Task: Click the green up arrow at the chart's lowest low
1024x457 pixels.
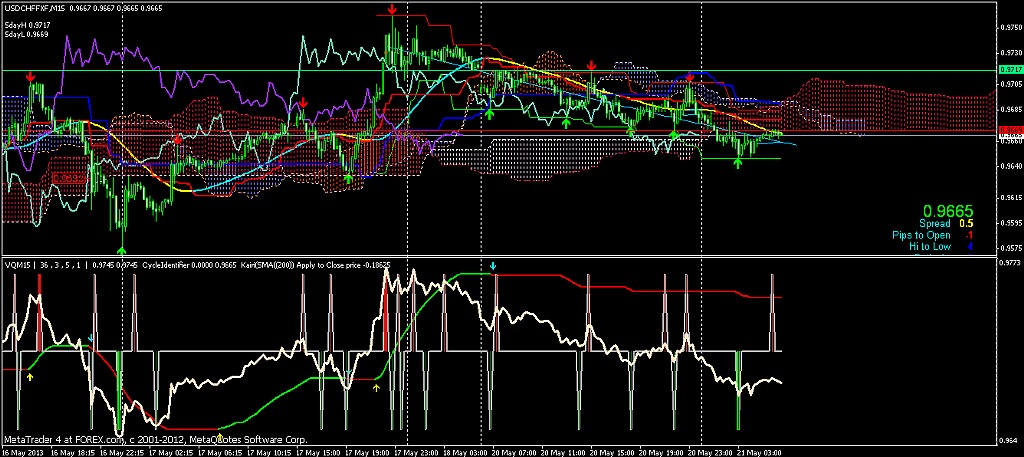Action: click(x=121, y=249)
